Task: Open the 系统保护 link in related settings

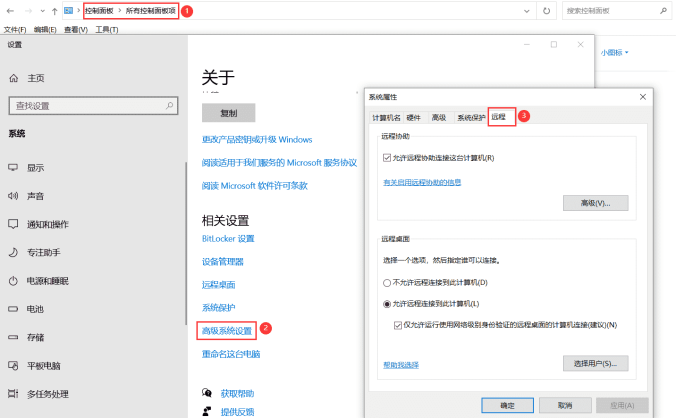Action: [x=218, y=308]
